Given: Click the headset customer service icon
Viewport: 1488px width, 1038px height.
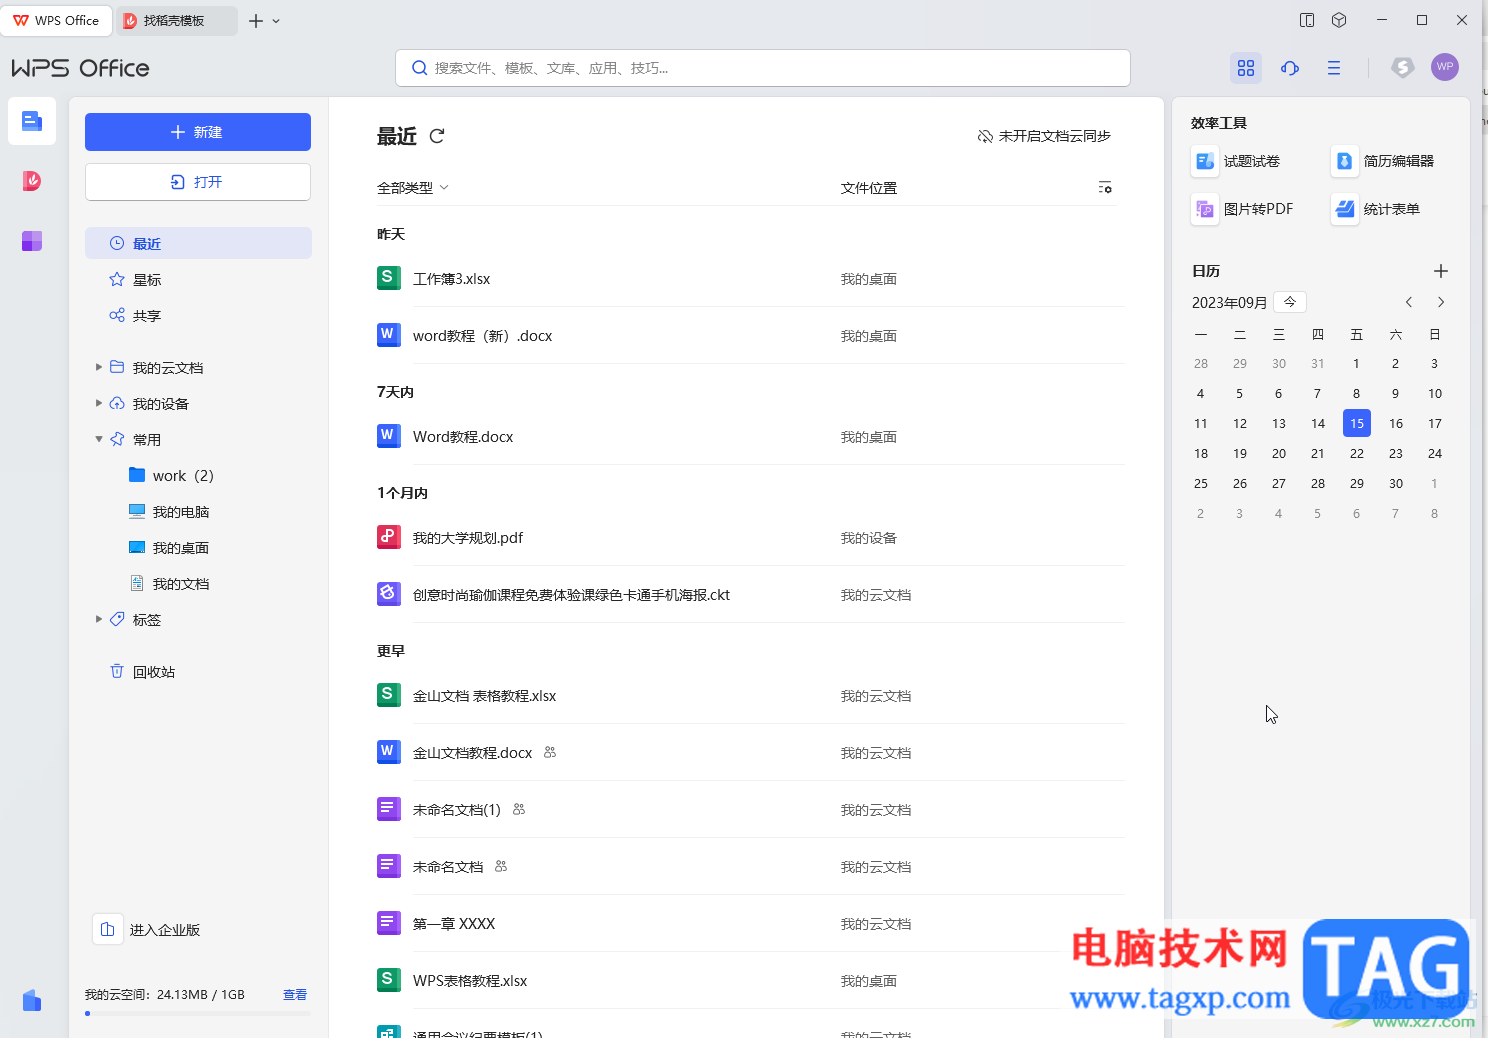Looking at the screenshot, I should point(1290,68).
